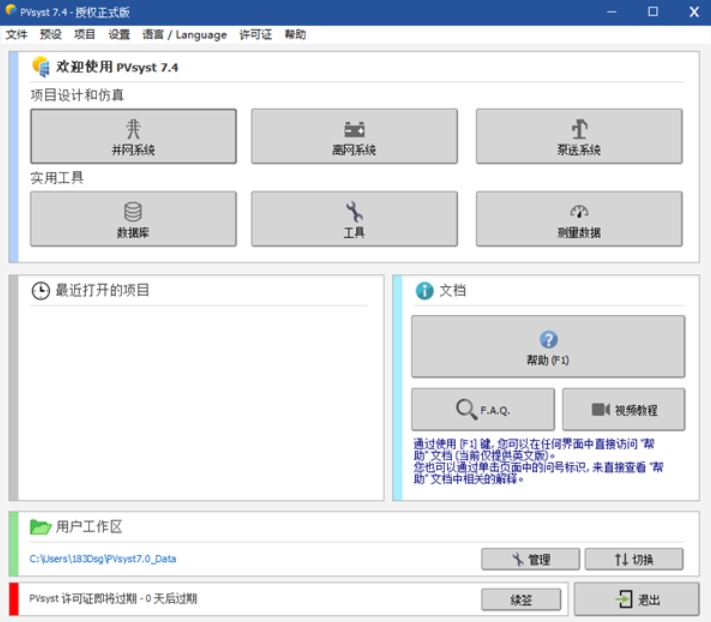Click the 续签 license renew button
This screenshot has height=622, width=711.
(521, 600)
